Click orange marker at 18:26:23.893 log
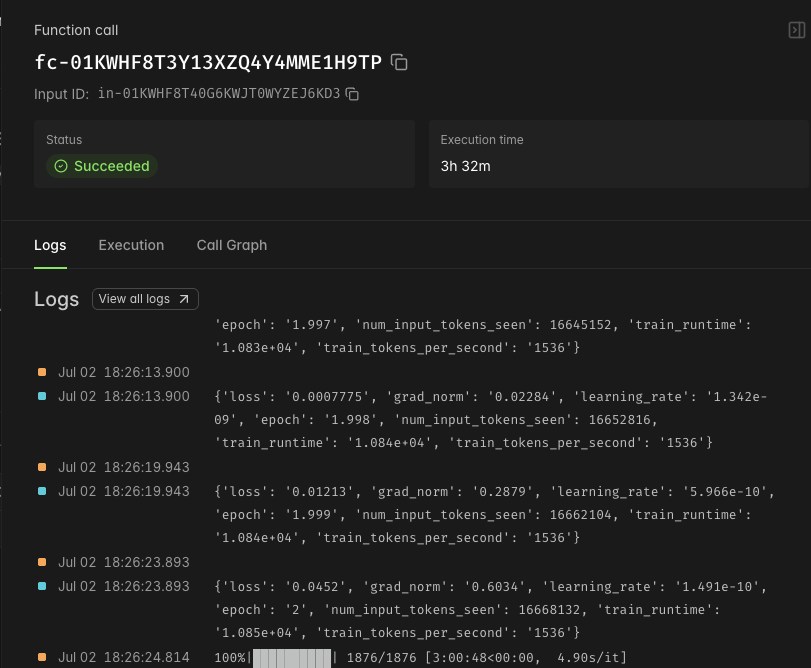The image size is (811, 668). 42,562
